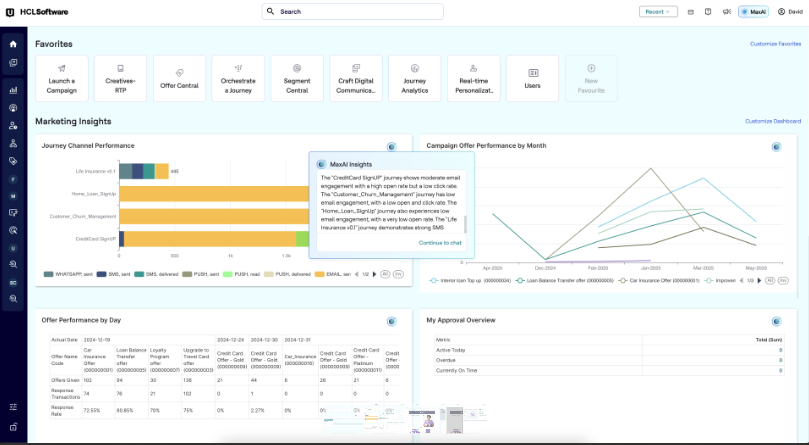The image size is (809, 445).
Task: Click the Users favorite tile
Action: coord(533,78)
